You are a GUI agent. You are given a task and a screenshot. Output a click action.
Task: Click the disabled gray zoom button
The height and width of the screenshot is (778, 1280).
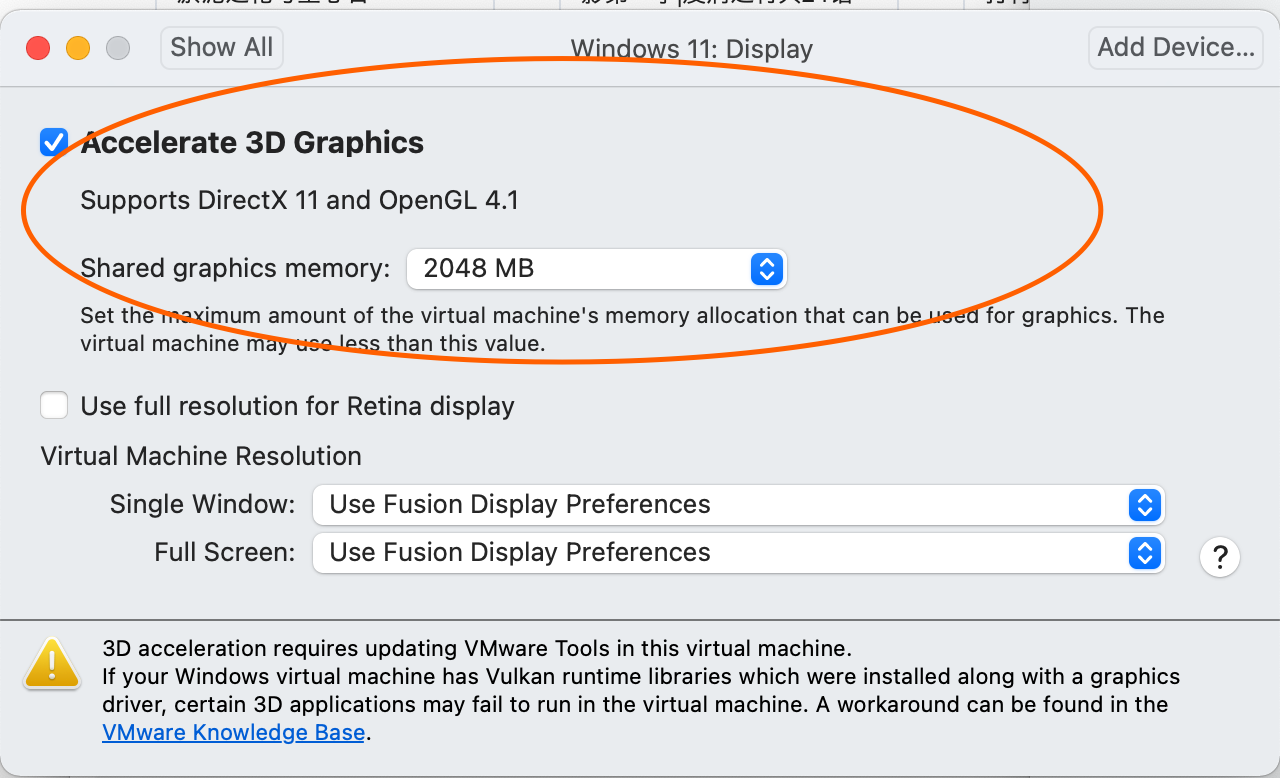[118, 47]
